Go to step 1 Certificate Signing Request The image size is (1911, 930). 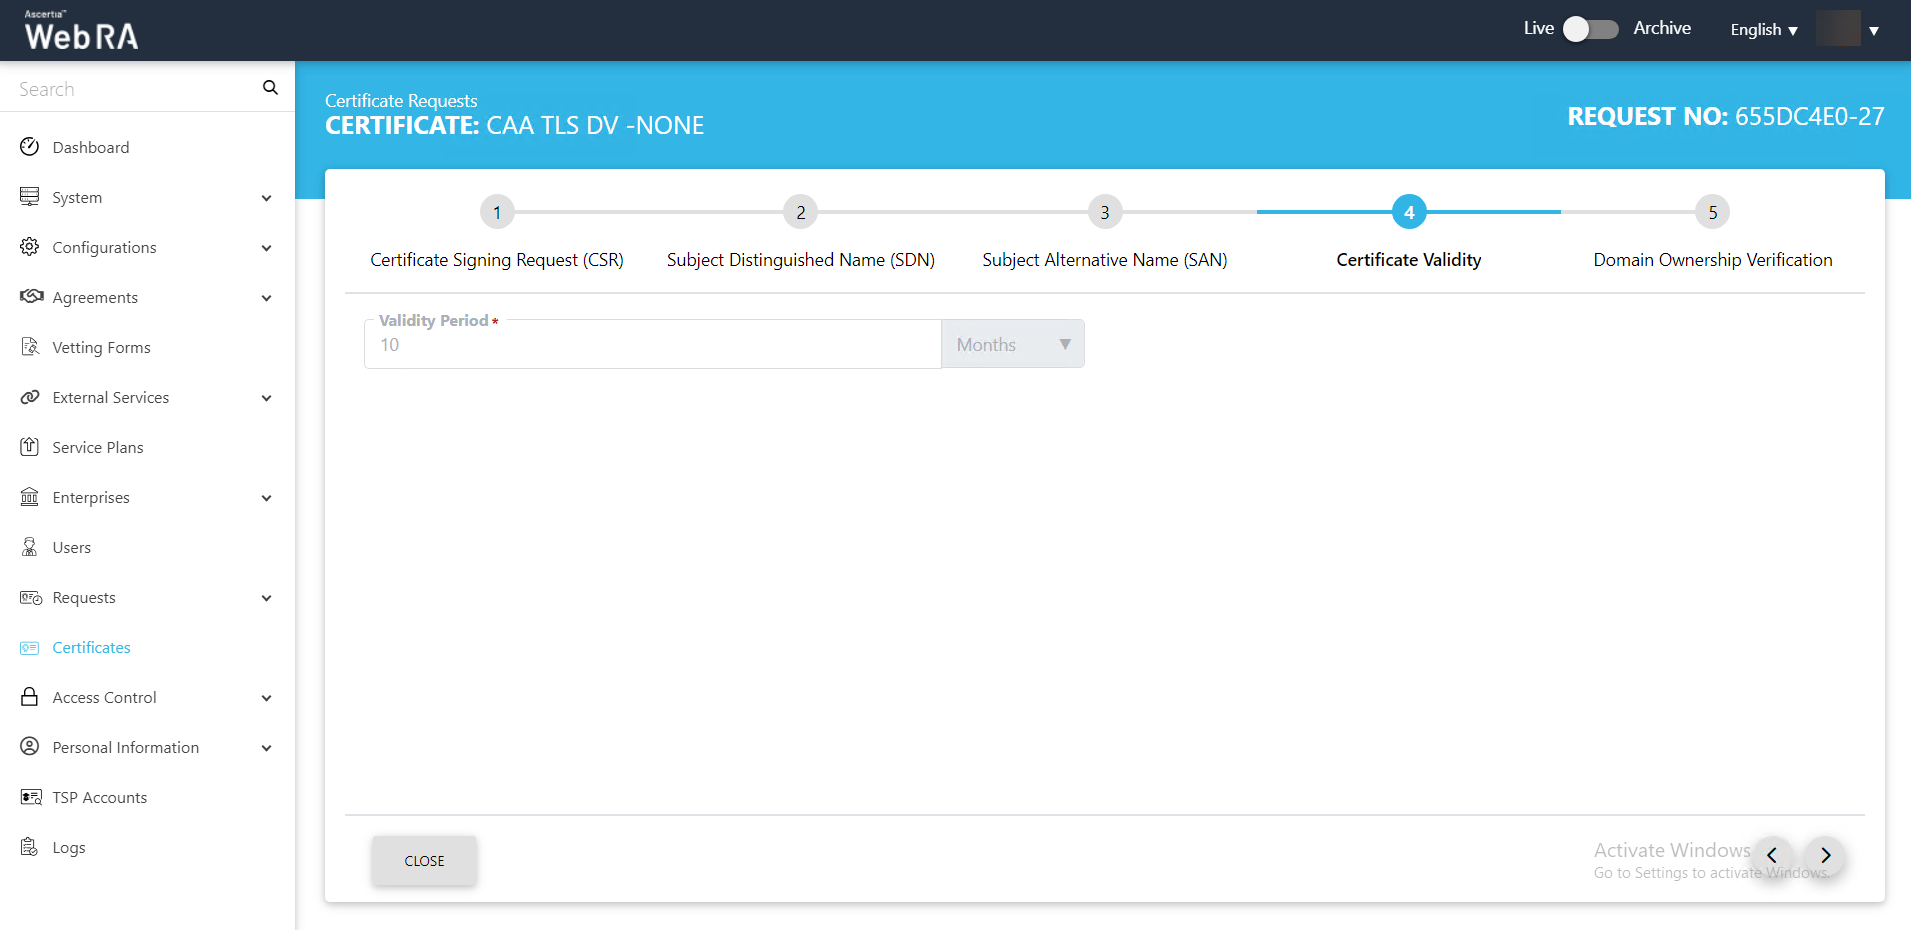point(497,212)
